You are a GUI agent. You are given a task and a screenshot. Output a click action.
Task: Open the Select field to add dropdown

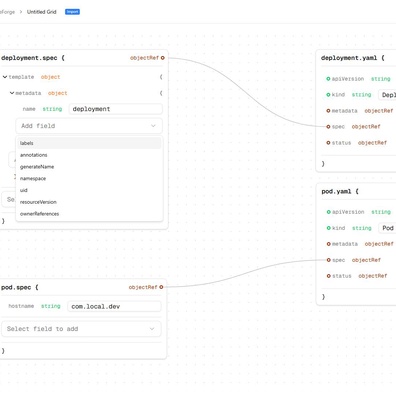[x=81, y=329]
